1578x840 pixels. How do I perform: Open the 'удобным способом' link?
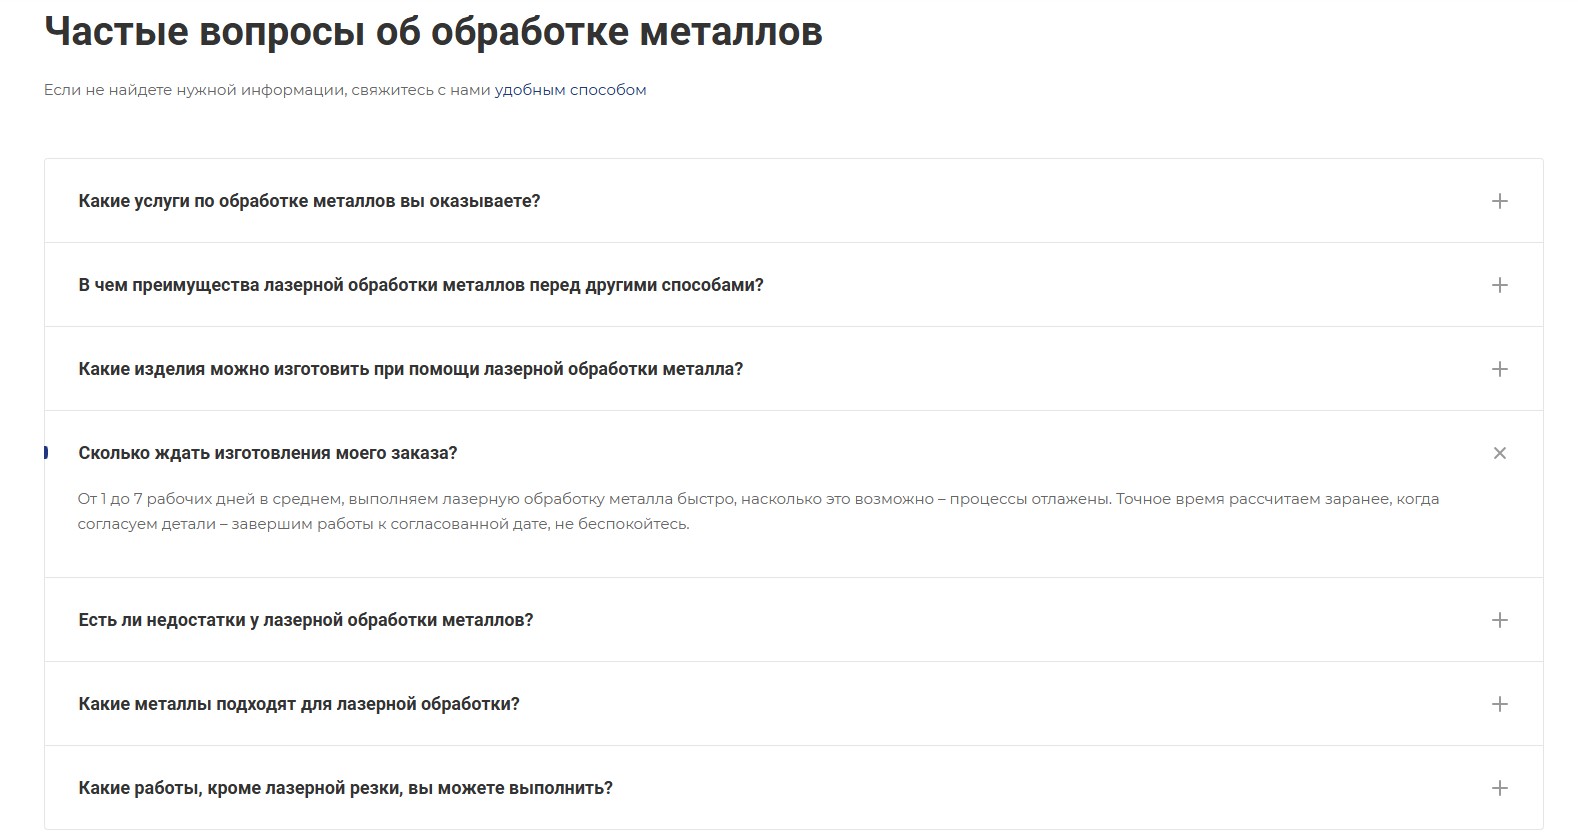[x=569, y=89]
